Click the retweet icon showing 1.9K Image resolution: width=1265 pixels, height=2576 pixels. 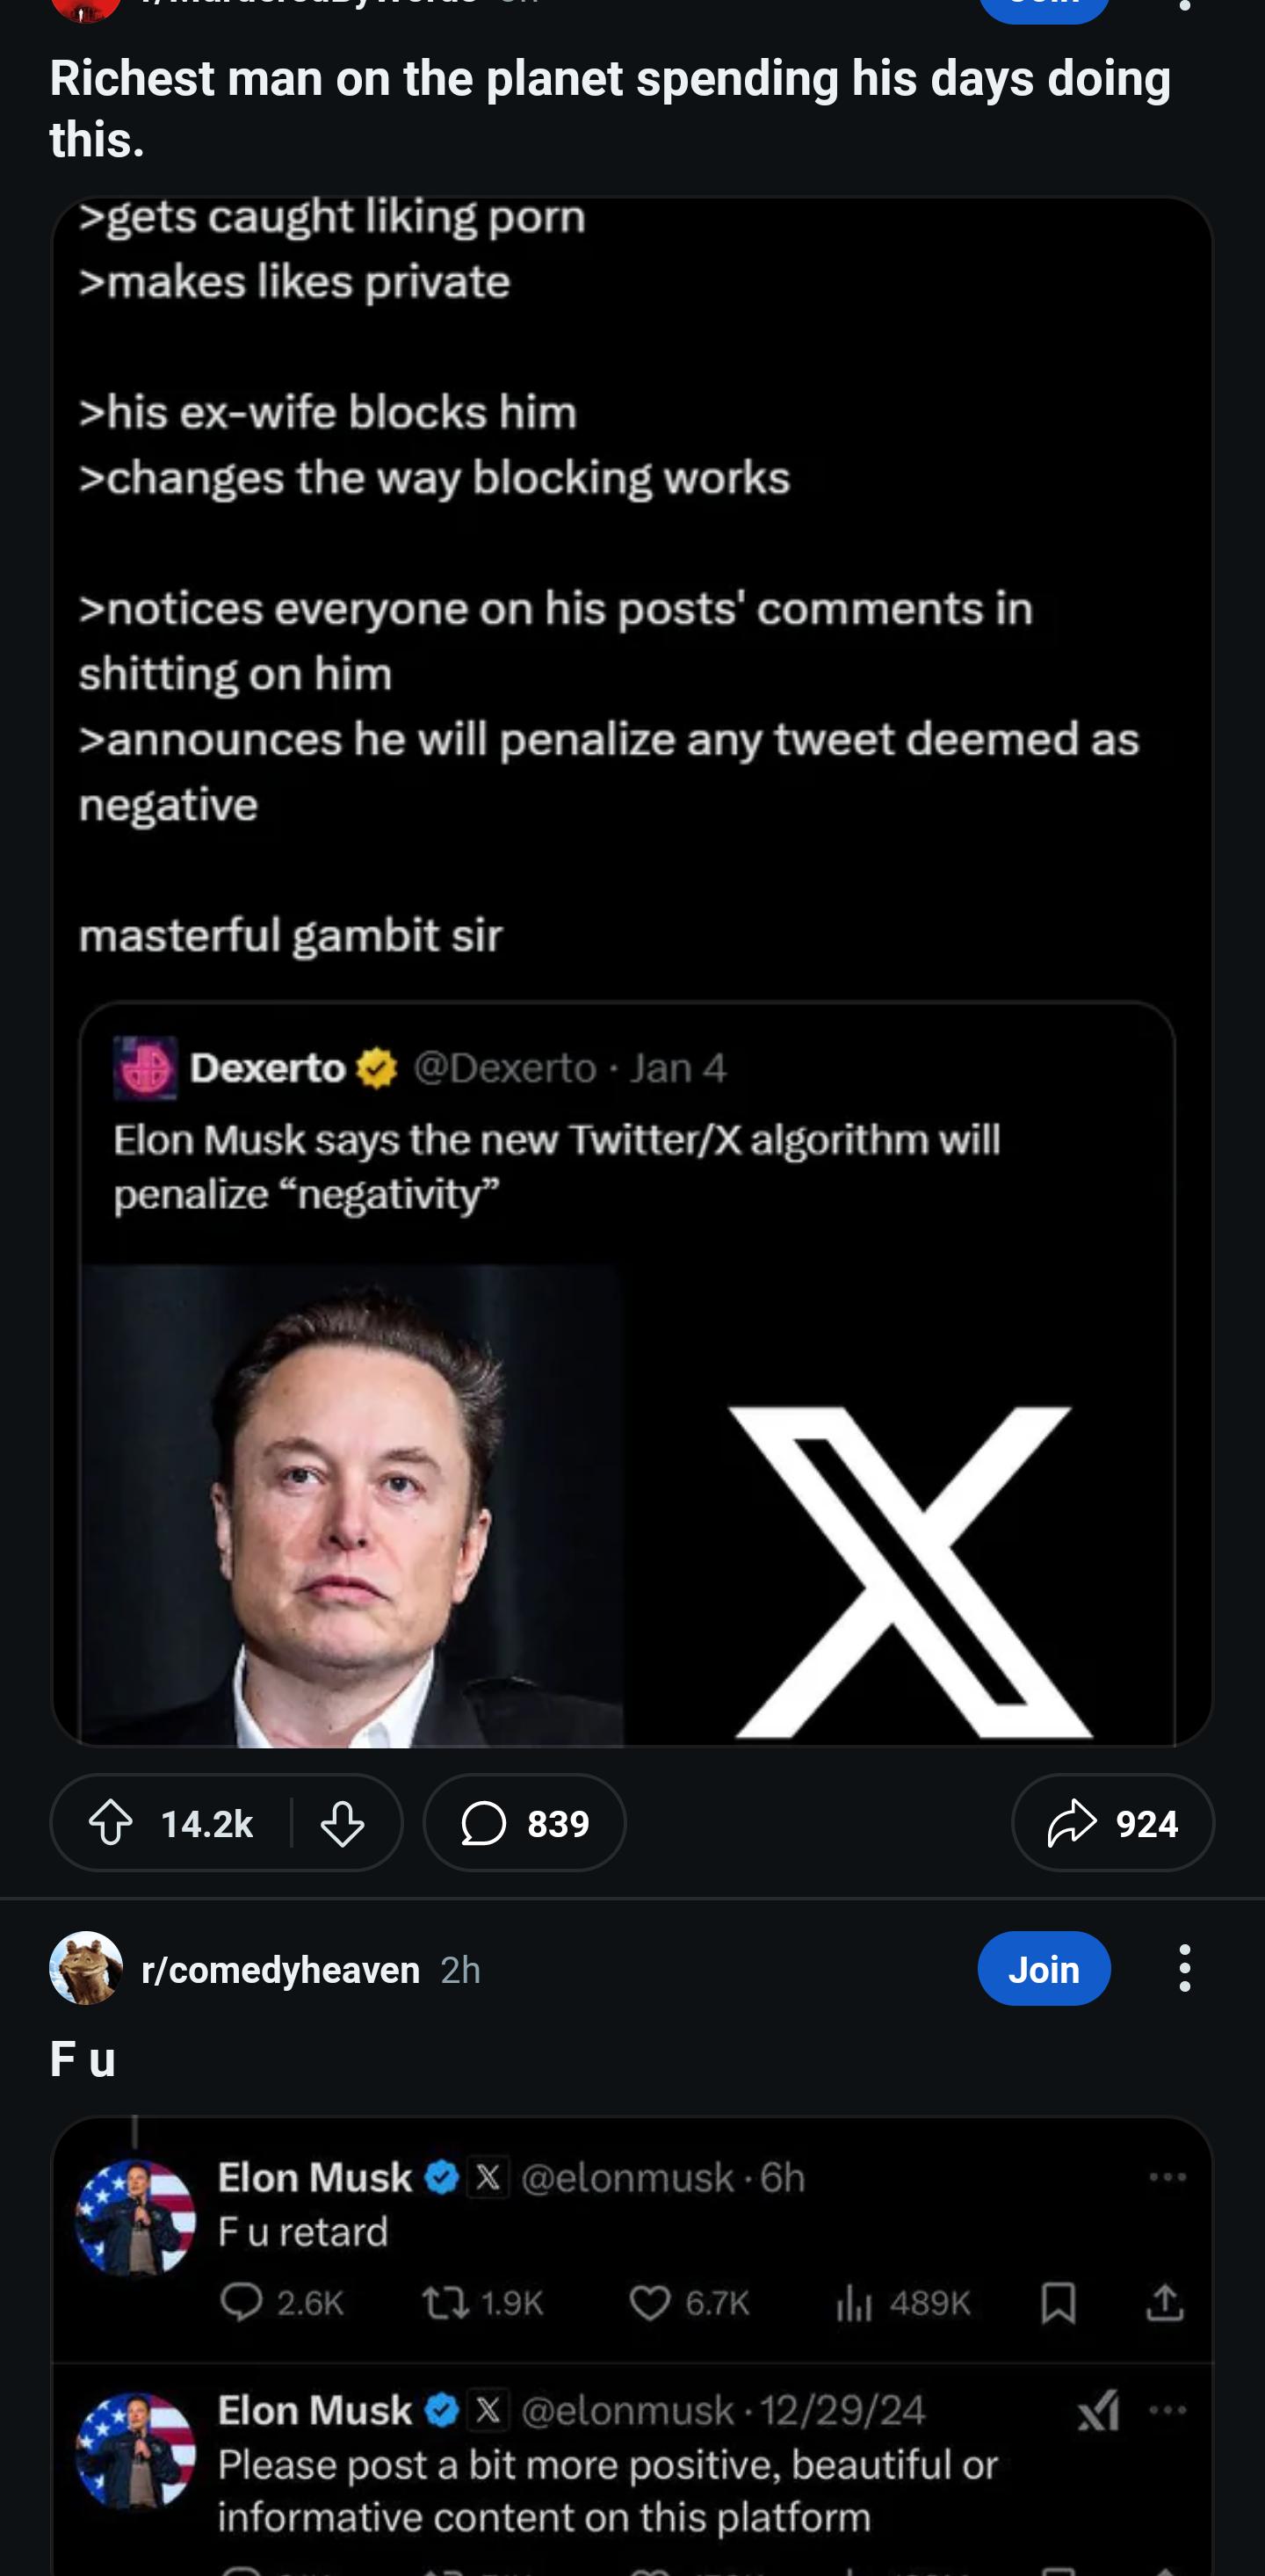click(445, 2303)
